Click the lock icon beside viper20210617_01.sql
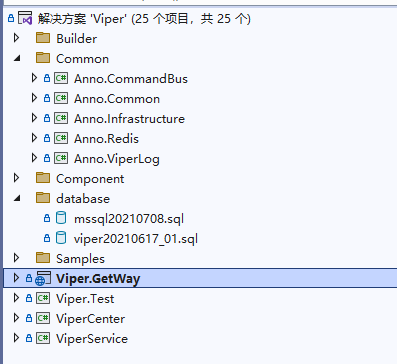397x364 pixels. (x=47, y=238)
